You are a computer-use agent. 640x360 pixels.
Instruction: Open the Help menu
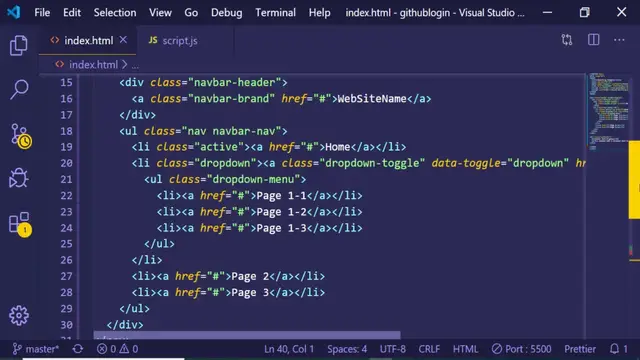point(320,13)
